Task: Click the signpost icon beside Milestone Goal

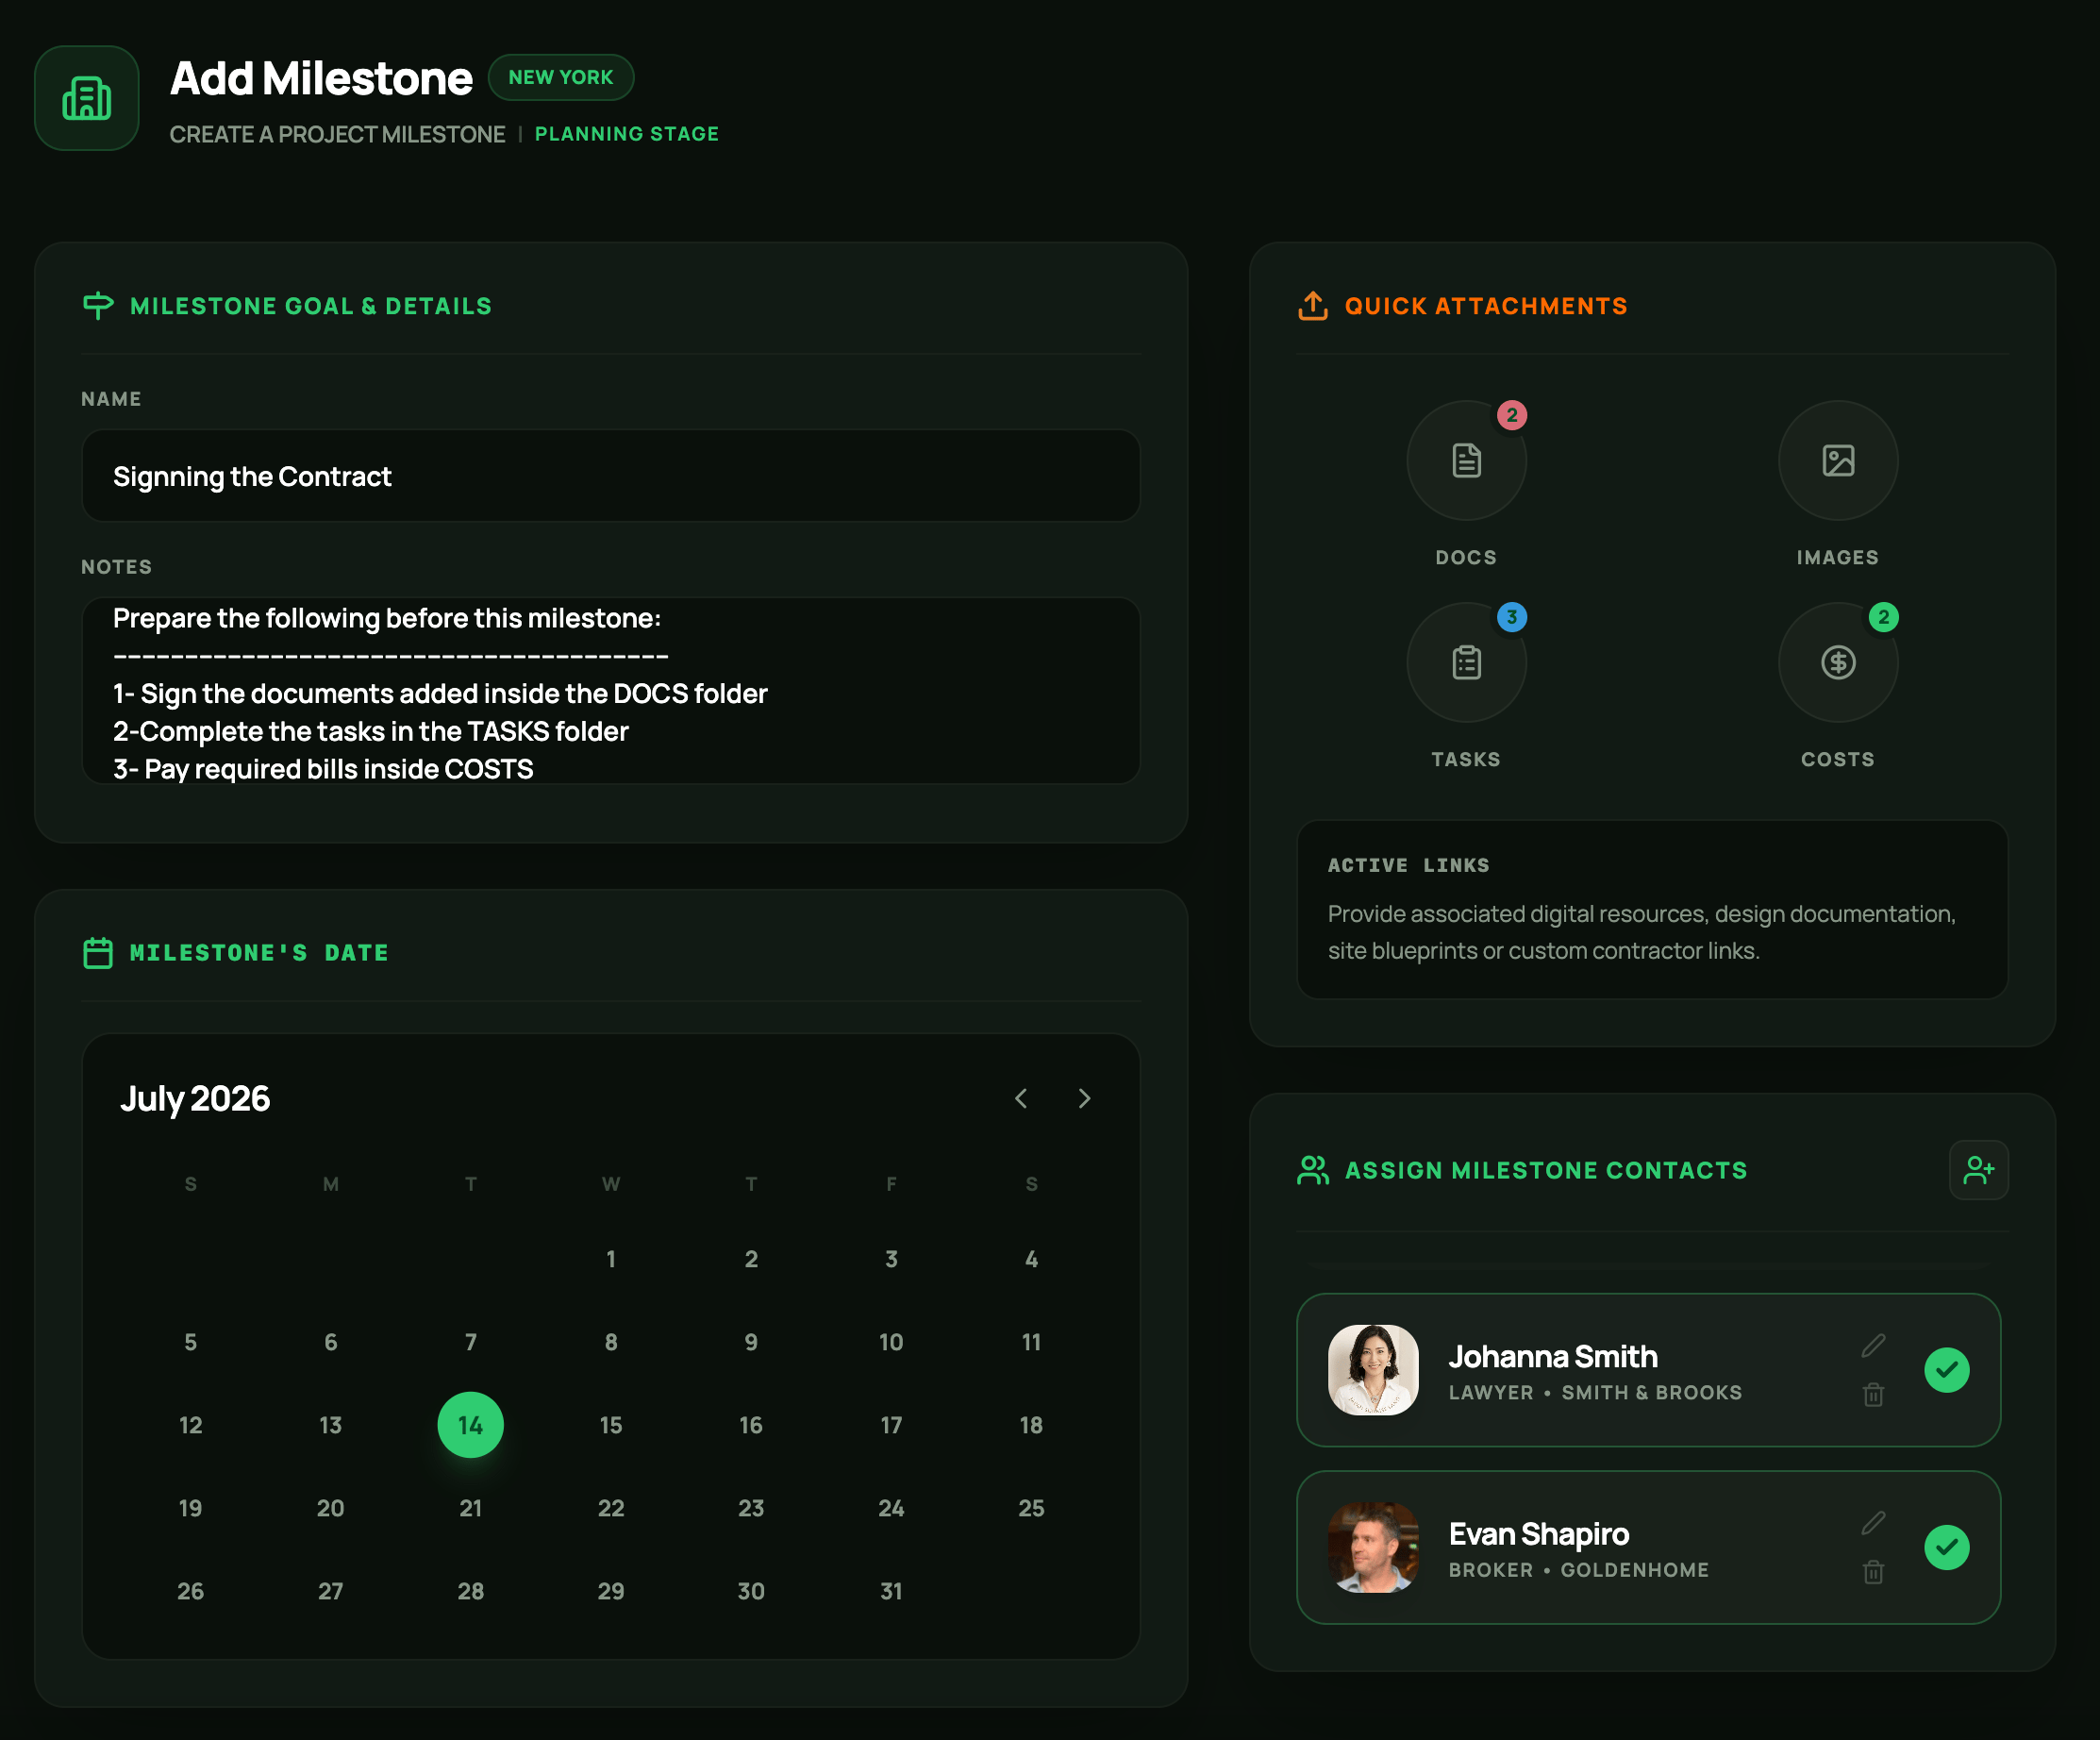Action: (98, 306)
